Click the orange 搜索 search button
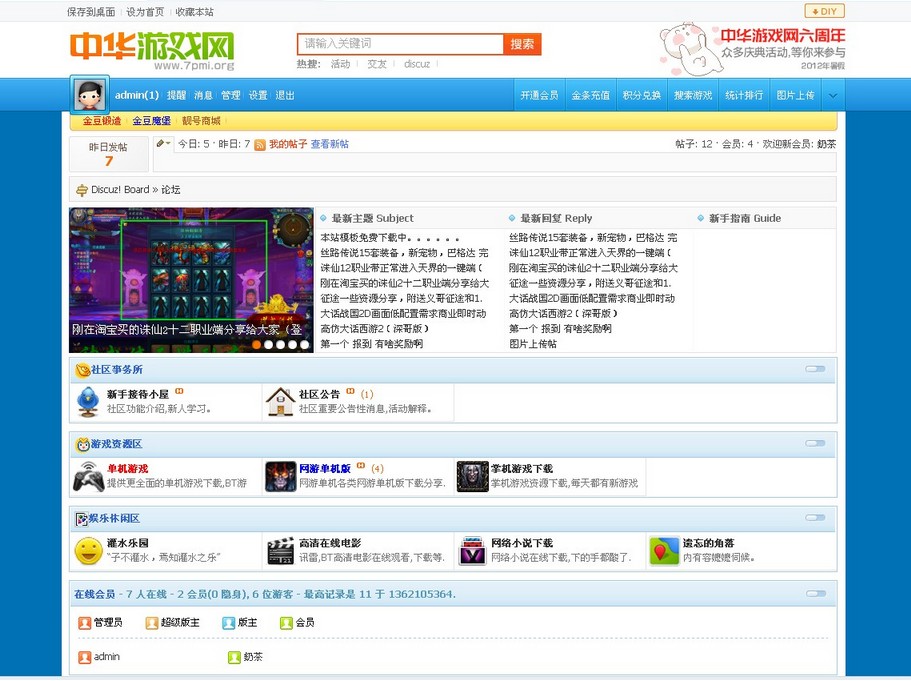 pos(522,44)
